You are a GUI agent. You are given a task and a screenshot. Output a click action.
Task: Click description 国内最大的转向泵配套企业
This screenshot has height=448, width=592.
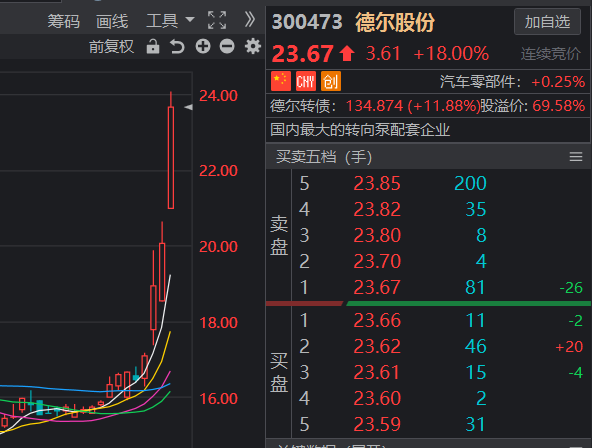pyautogui.click(x=360, y=130)
